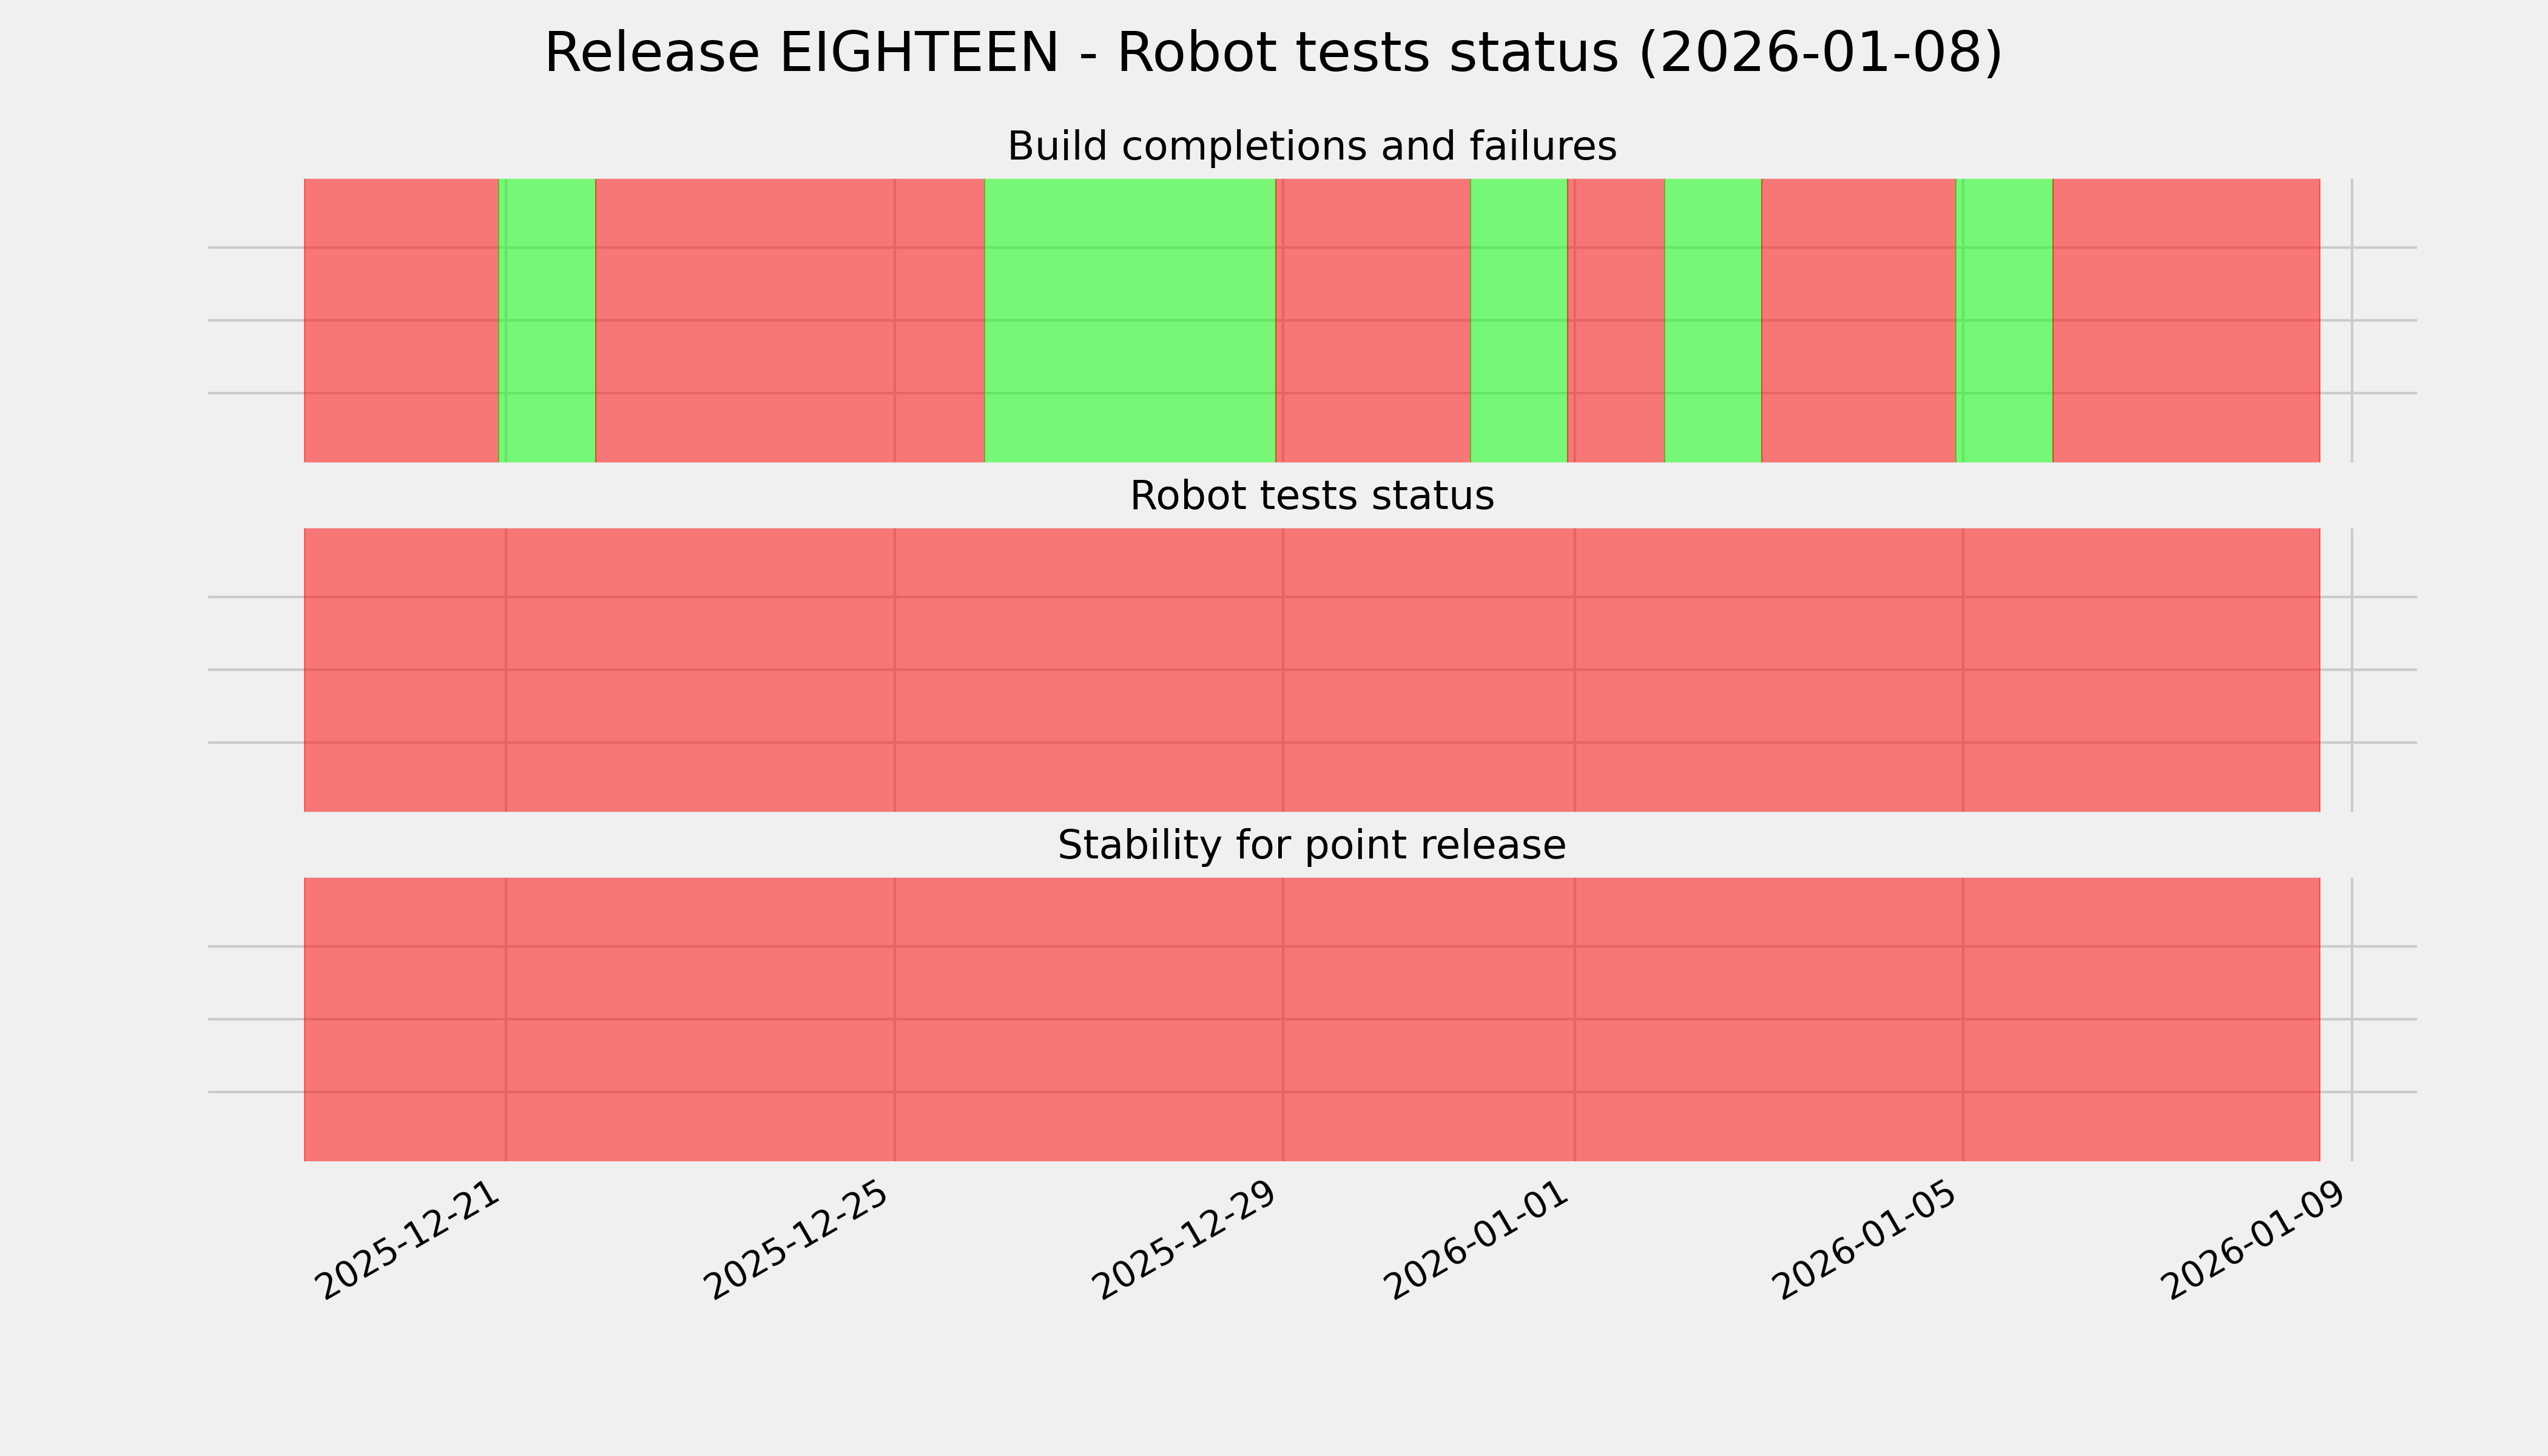Click the main title Release EIGHTEEN
The height and width of the screenshot is (1456, 2548).
click(x=1272, y=54)
